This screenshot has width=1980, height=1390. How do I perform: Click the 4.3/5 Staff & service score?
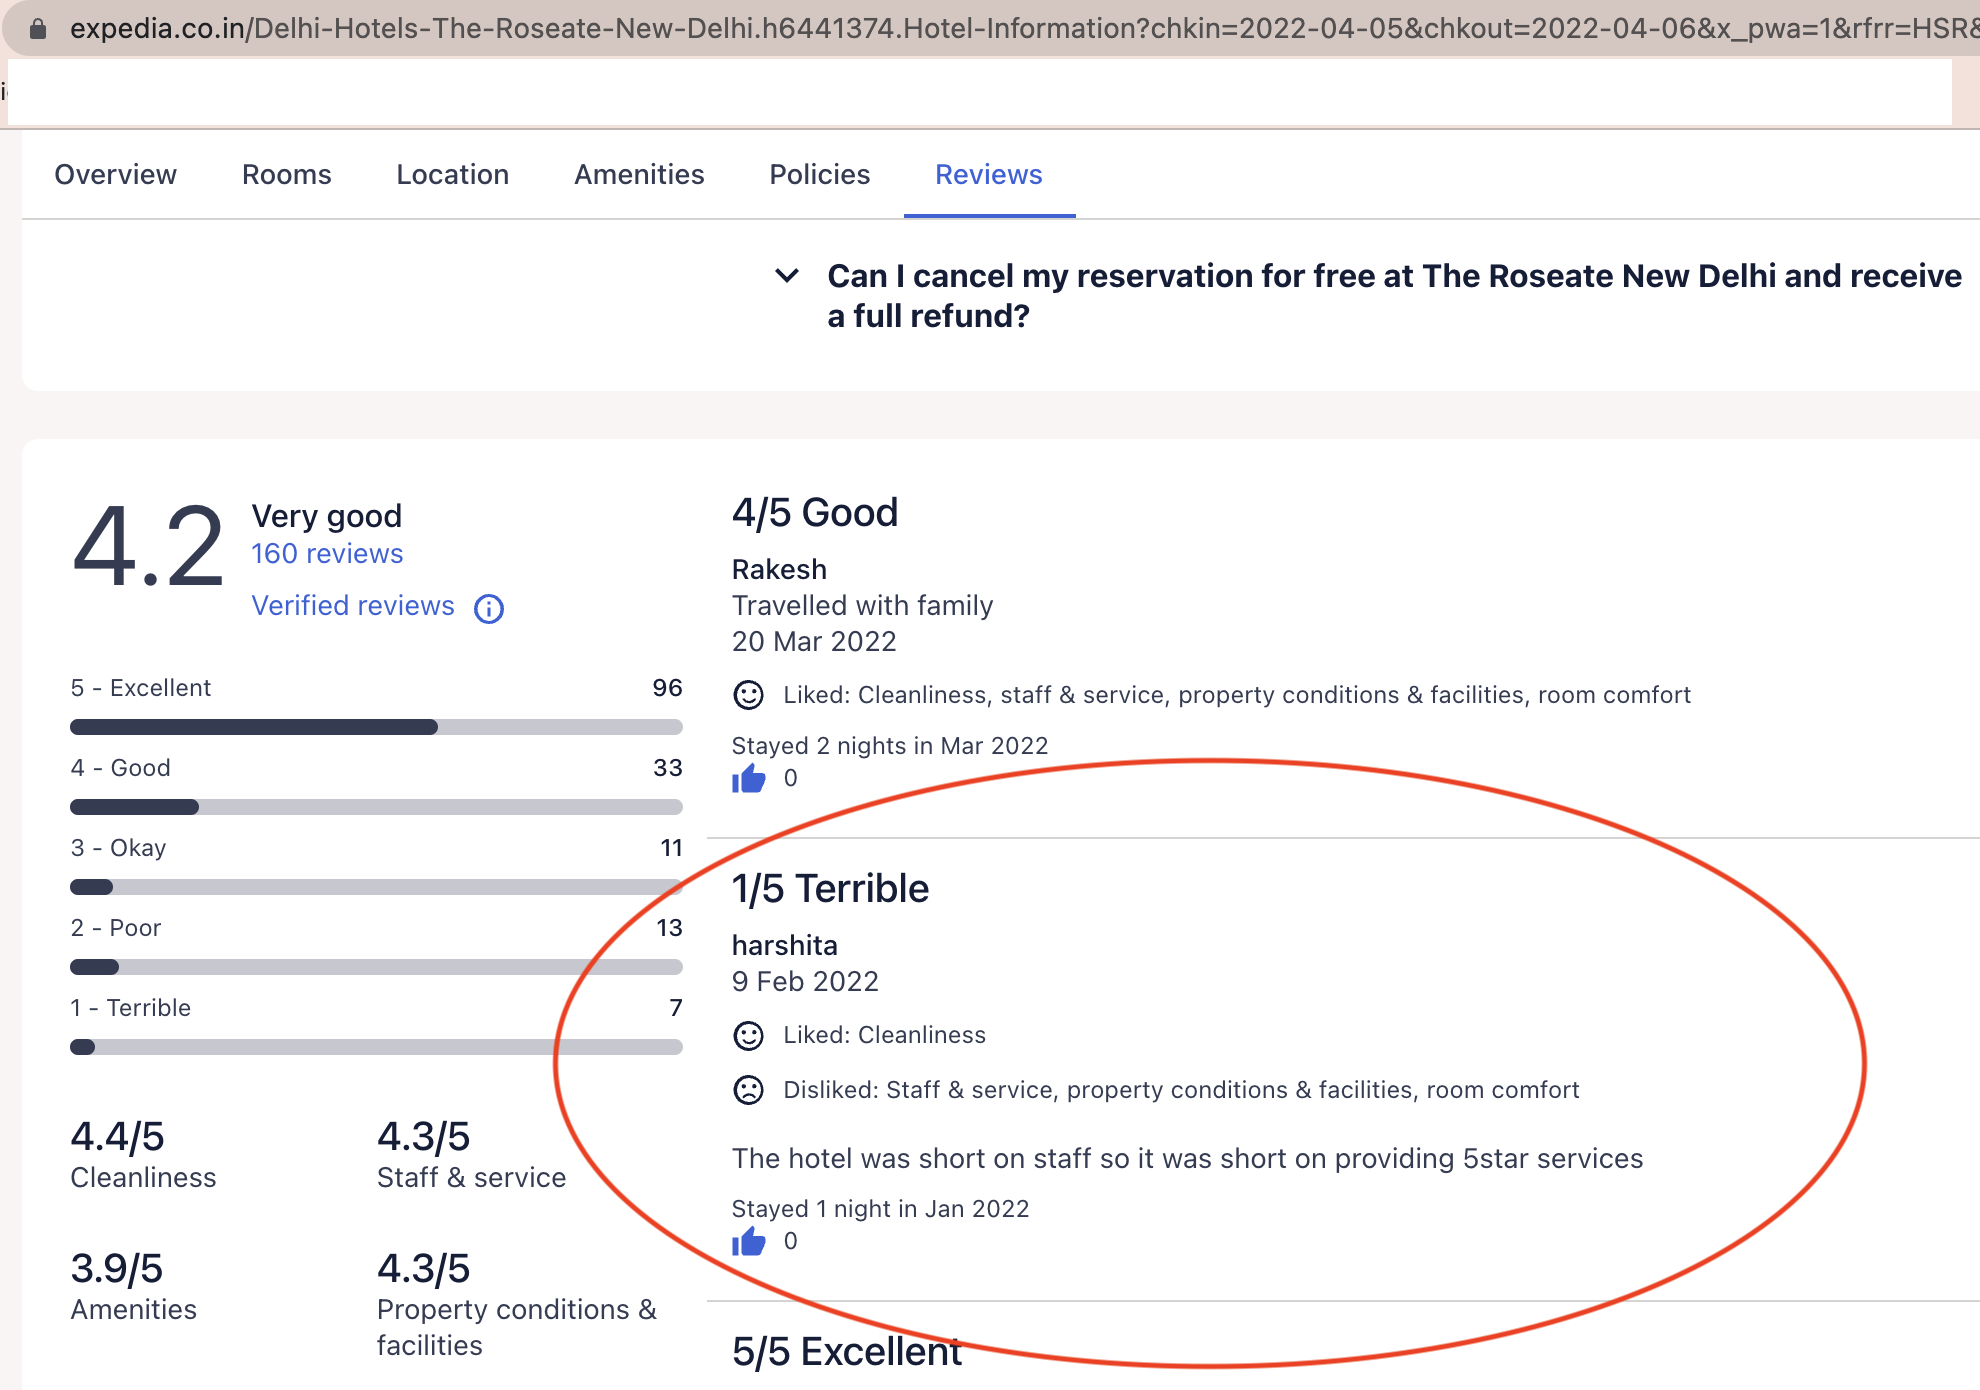[424, 1137]
